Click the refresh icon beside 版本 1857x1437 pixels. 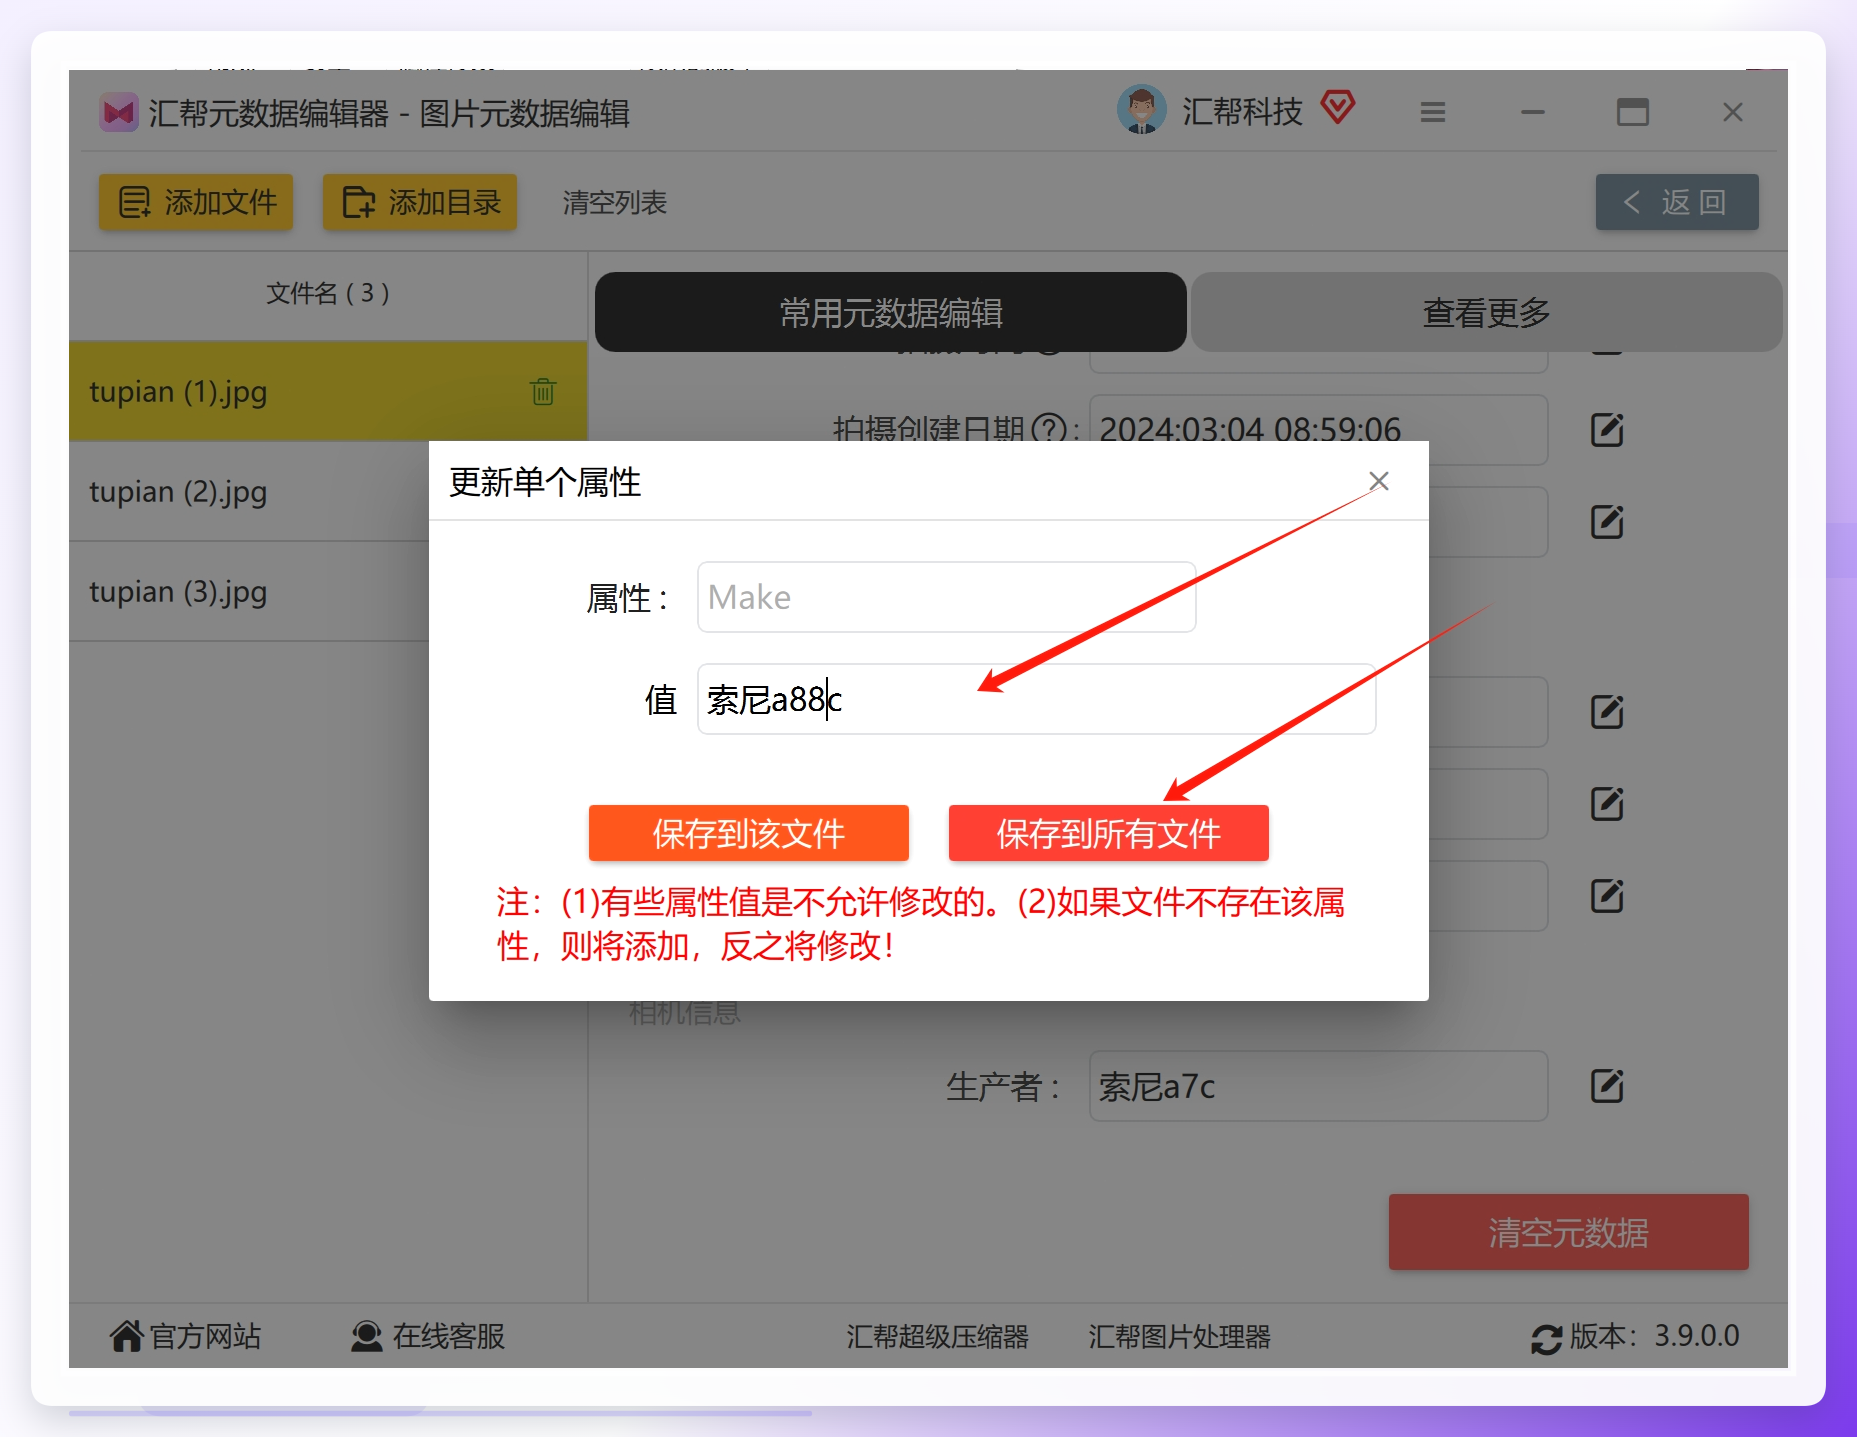(1546, 1338)
